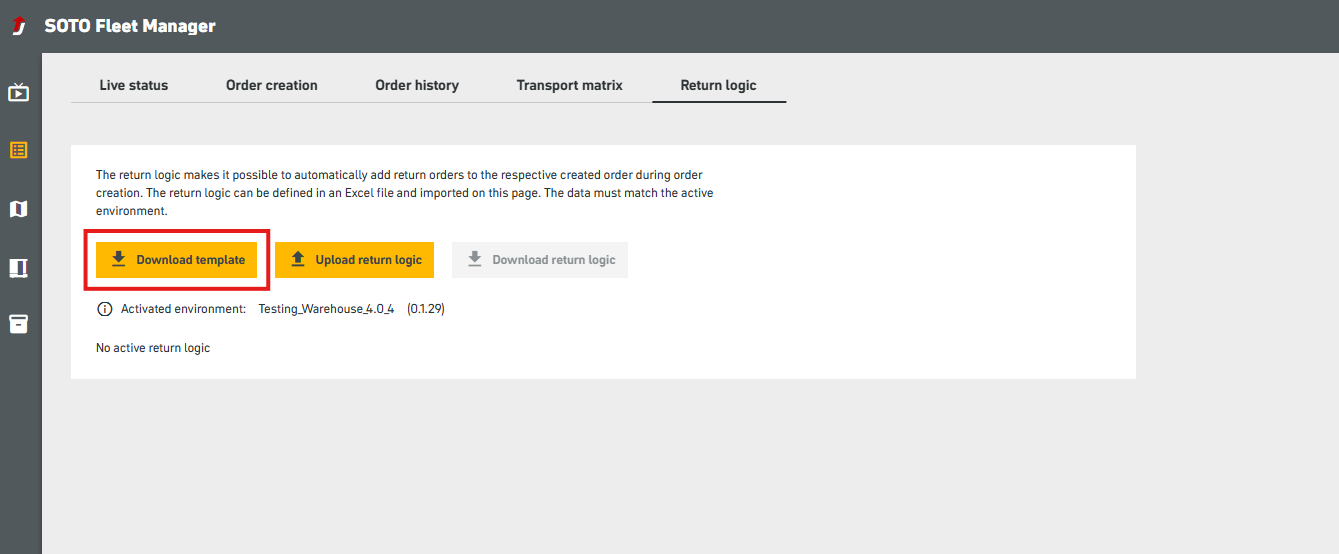Screen dimensions: 1339x554
Task: Click the Testing_Warehouse_4.0_4 environment name
Action: click(x=326, y=309)
